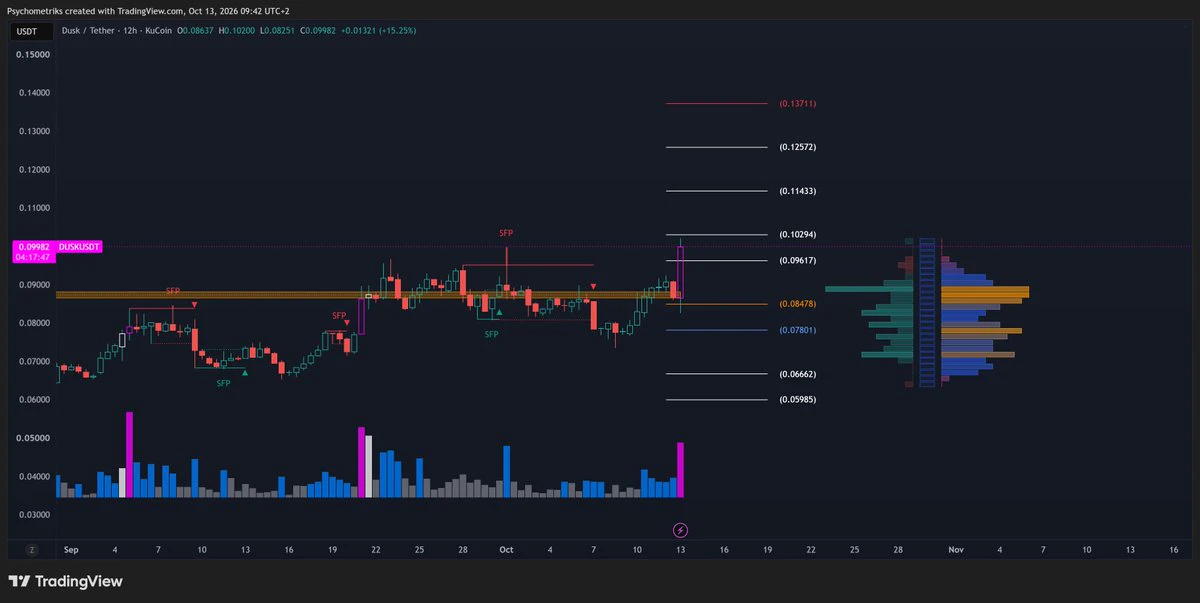
Task: Select the (0.05985) level label
Action: tap(797, 400)
